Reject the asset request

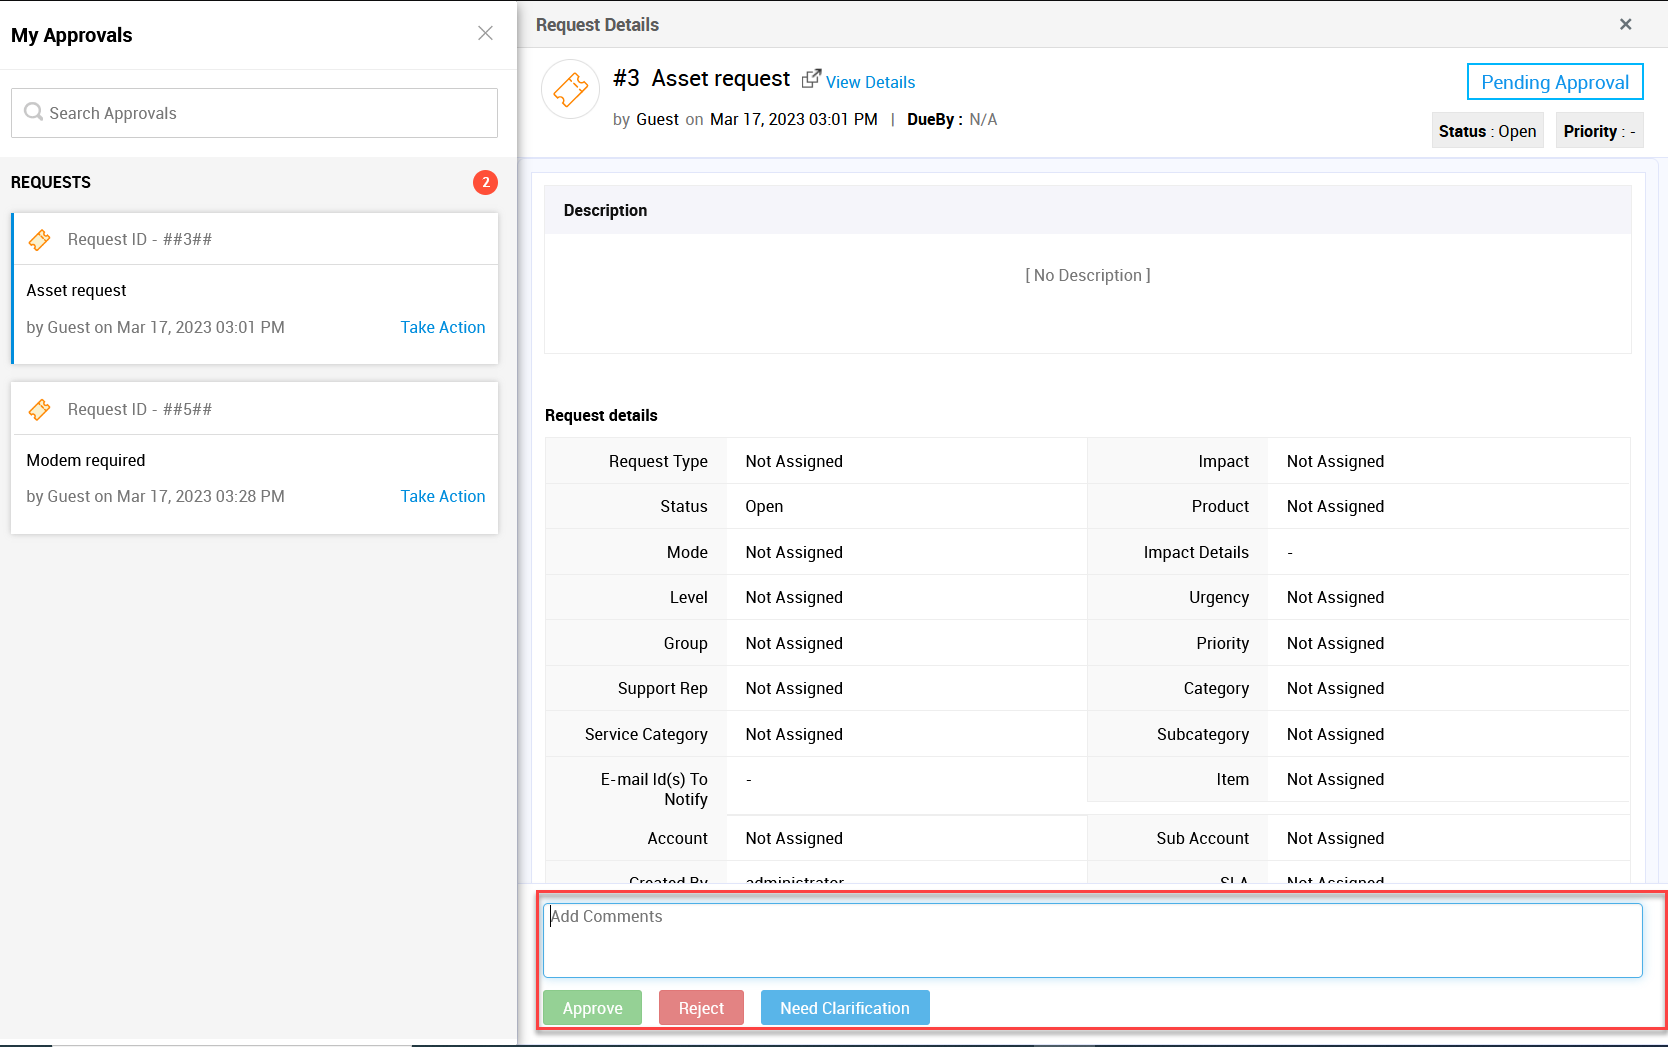point(701,1008)
